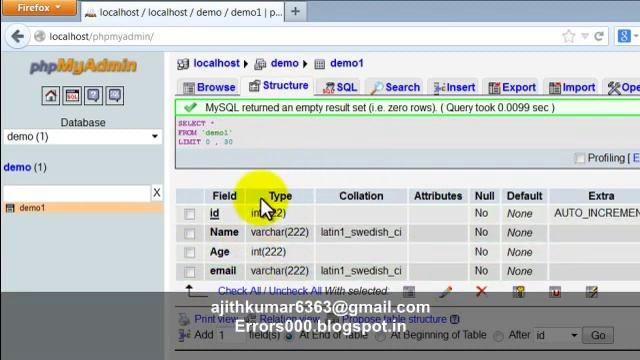Click latin1_swedish_ci collation of email
640x360 pixels.
(x=361, y=271)
